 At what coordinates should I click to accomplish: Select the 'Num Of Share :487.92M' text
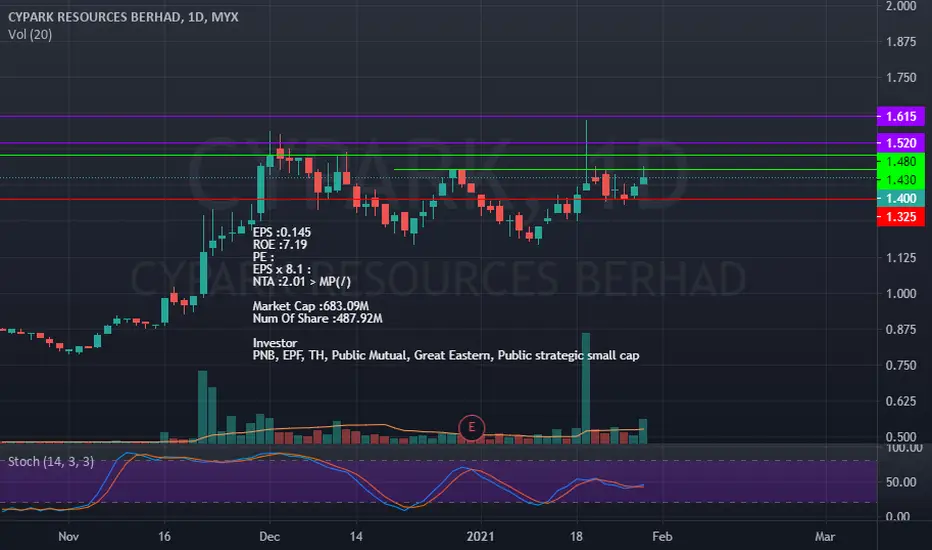click(x=317, y=318)
